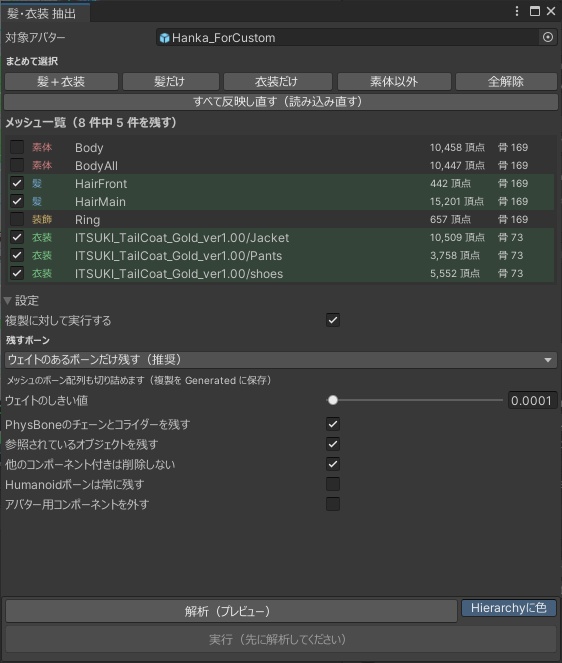
Task: Click the Ring mesh name
Action: [x=88, y=220]
